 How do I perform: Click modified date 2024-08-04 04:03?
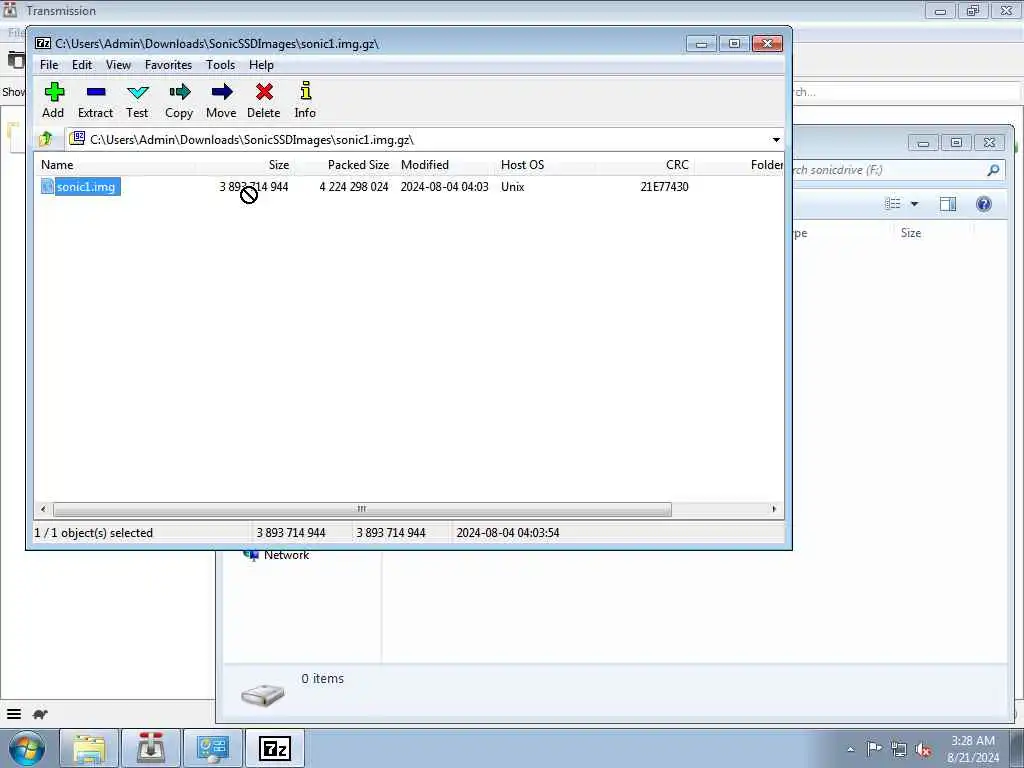(x=445, y=187)
